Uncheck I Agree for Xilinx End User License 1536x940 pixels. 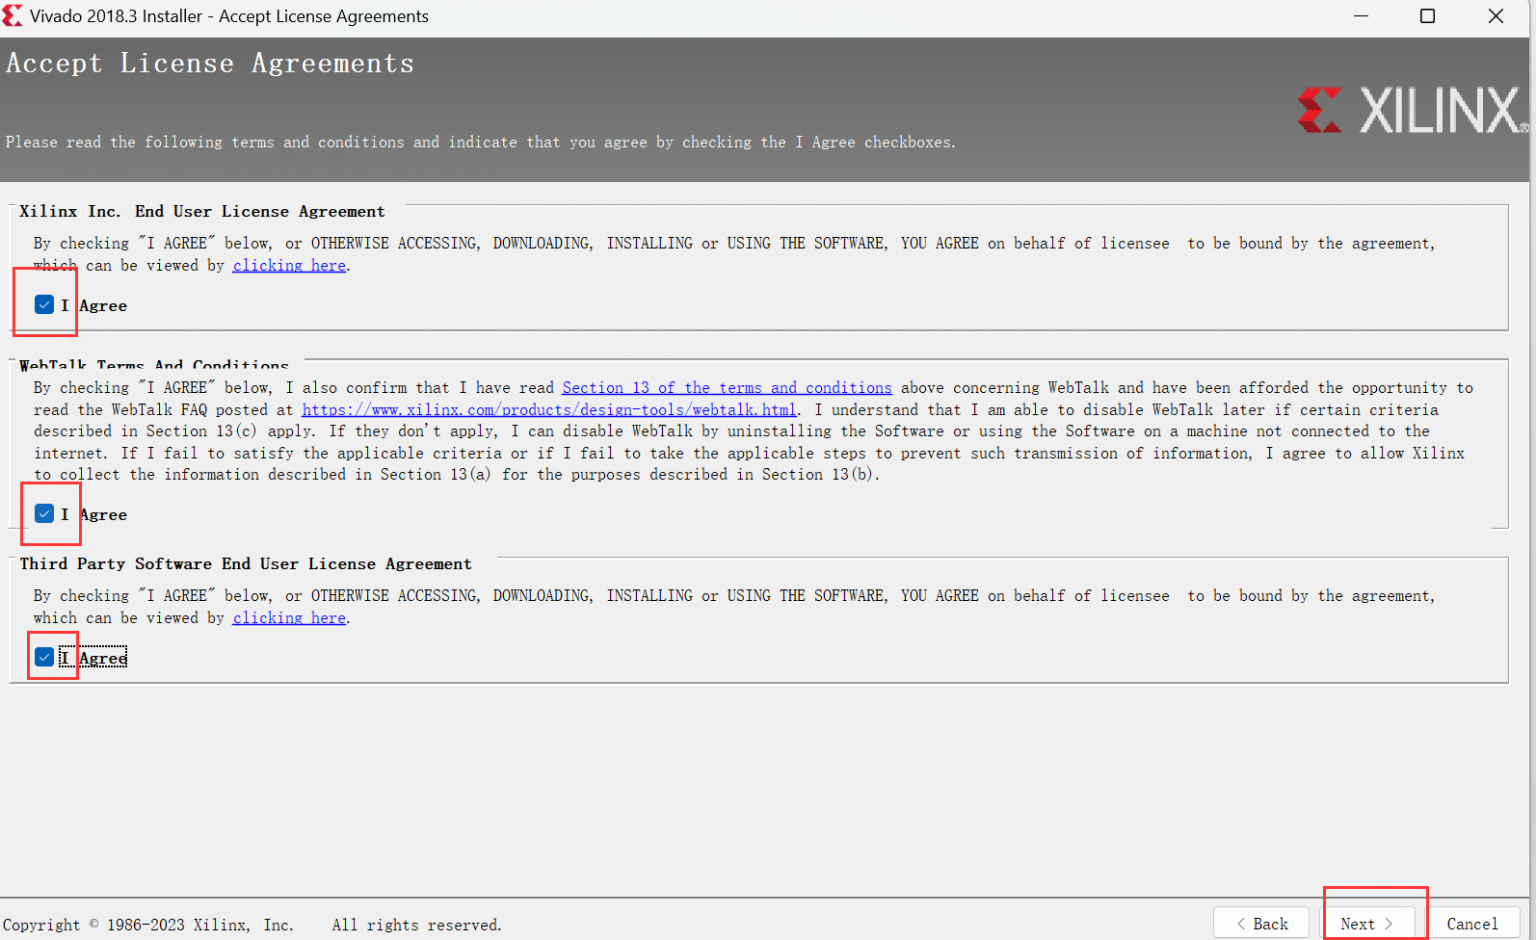[x=44, y=305]
